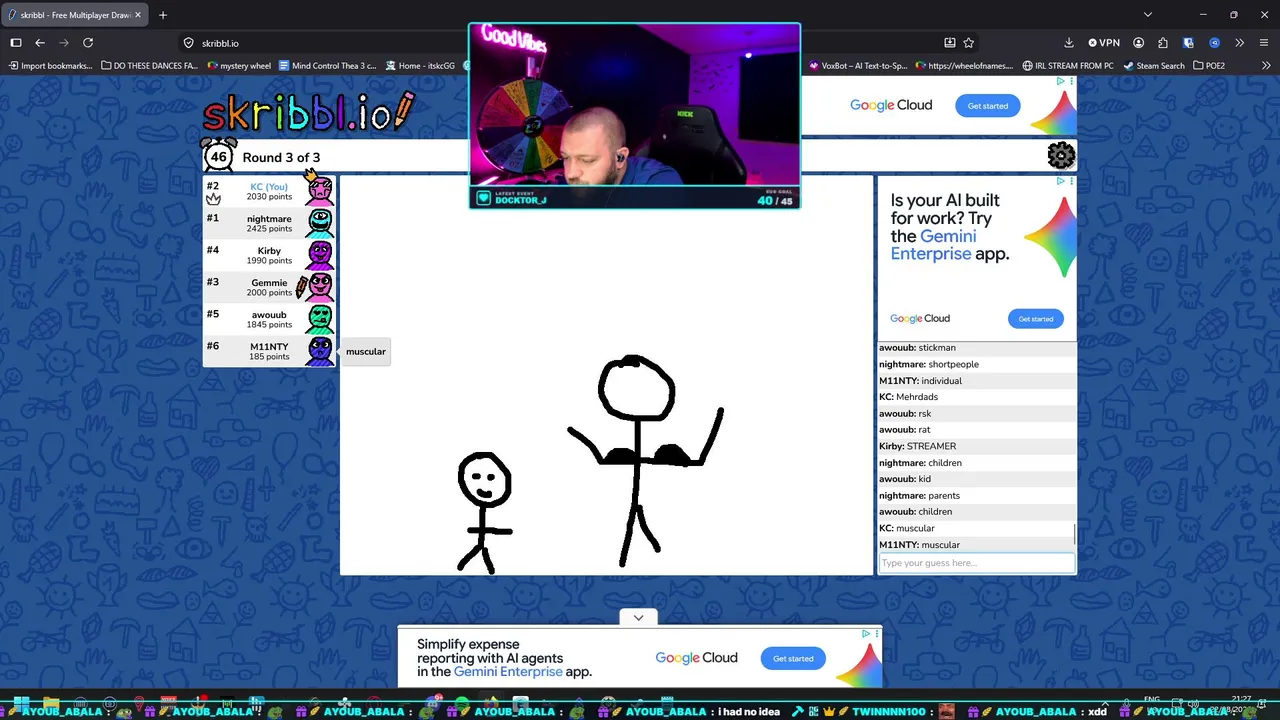Click the Kirby player name
Viewport: 1280px width, 720px height.
click(269, 251)
